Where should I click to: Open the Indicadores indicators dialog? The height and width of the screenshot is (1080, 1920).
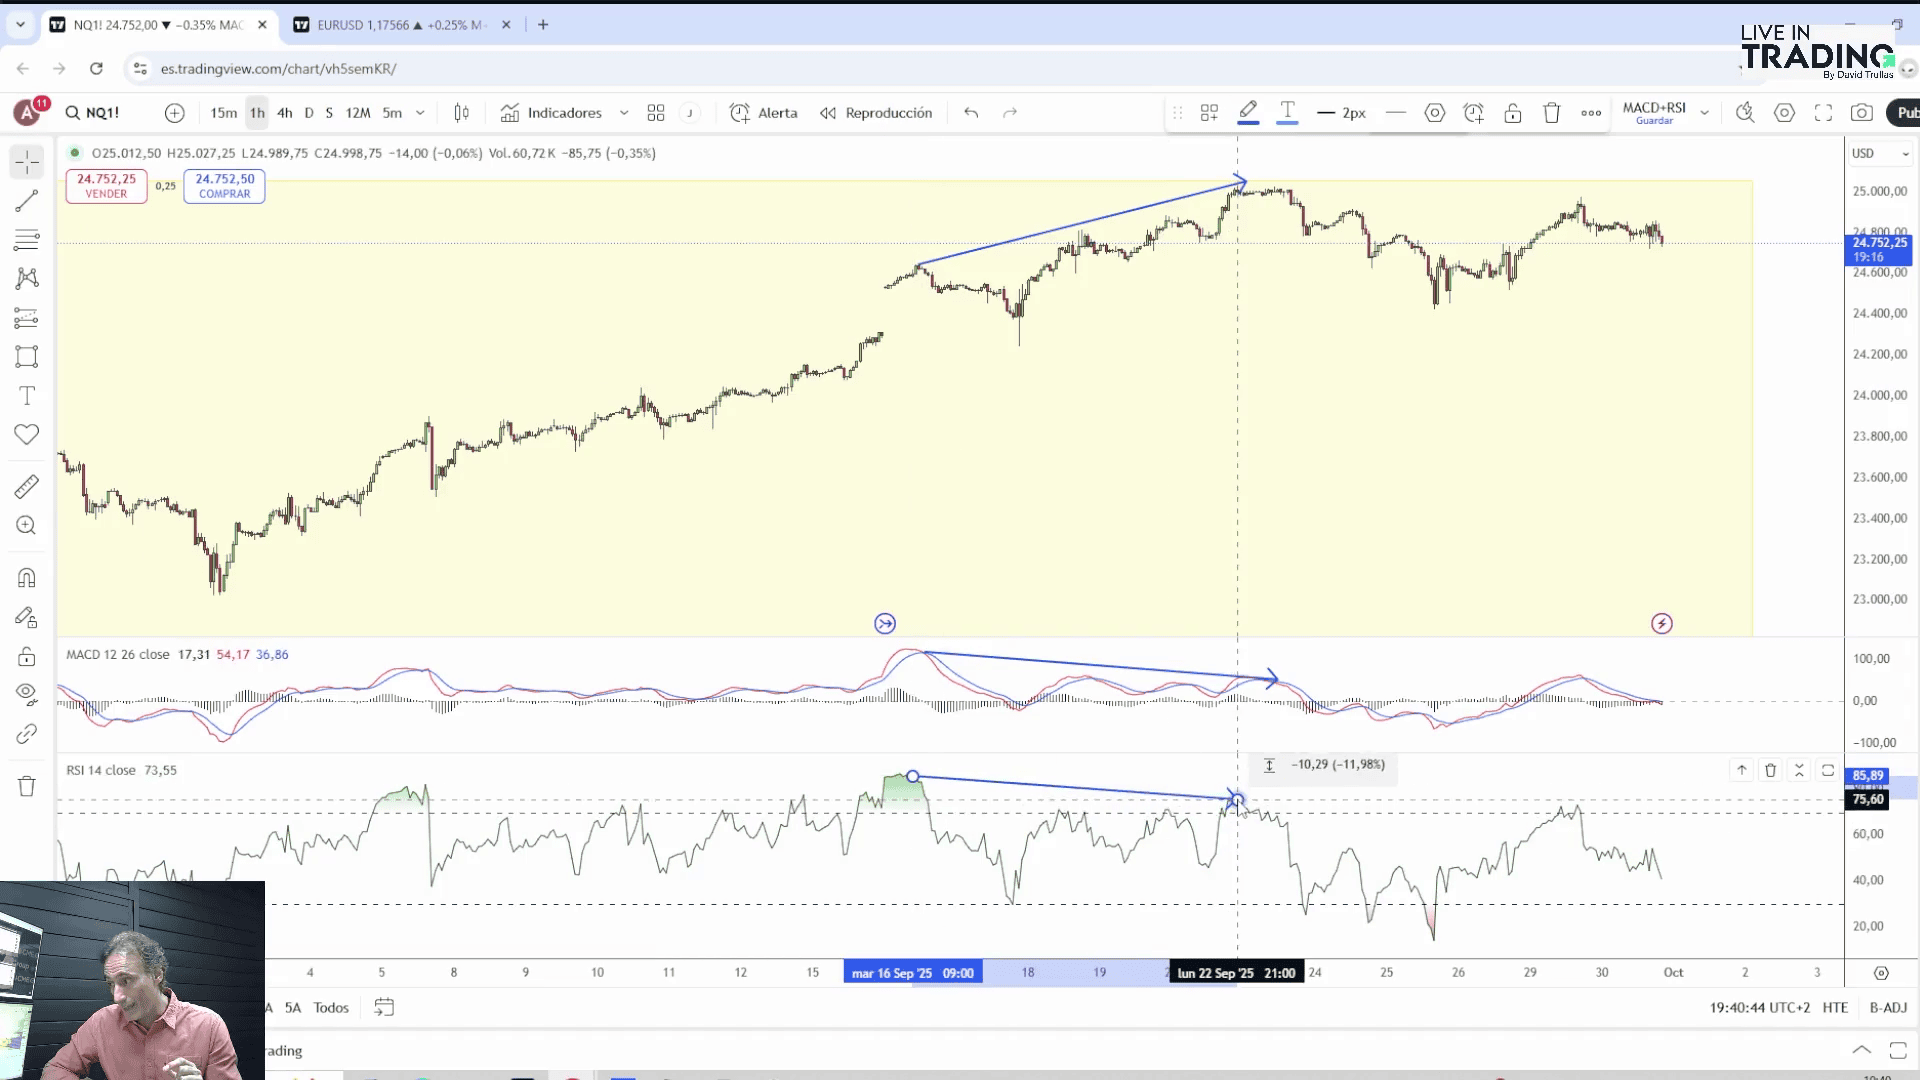552,113
